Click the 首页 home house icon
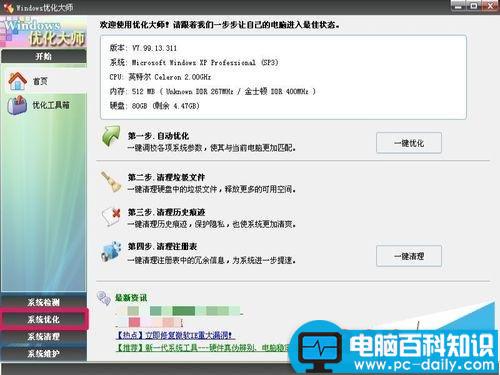 pos(17,81)
